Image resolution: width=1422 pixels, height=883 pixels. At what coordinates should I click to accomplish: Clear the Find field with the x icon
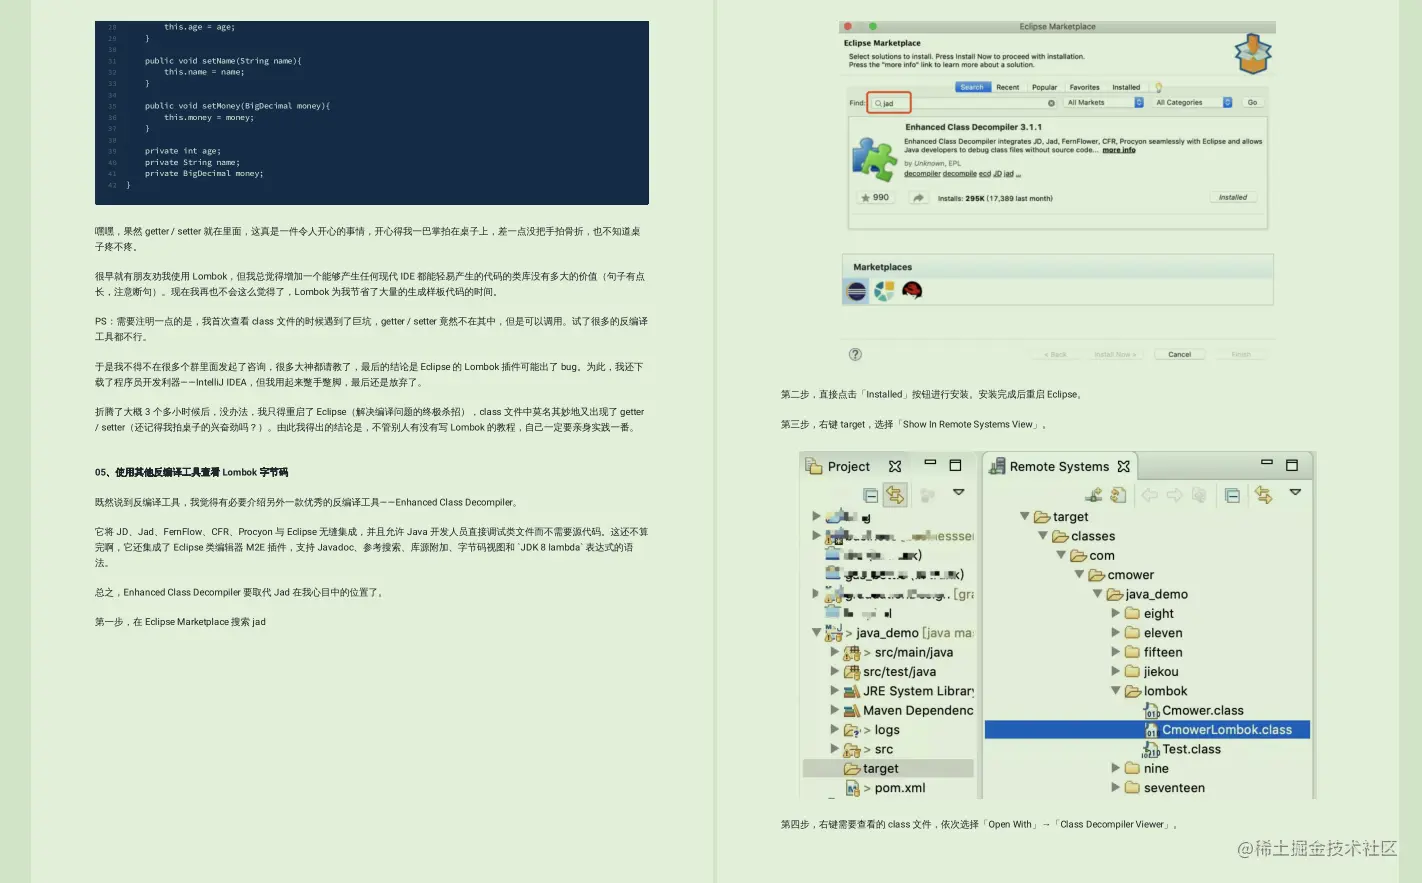(1051, 103)
